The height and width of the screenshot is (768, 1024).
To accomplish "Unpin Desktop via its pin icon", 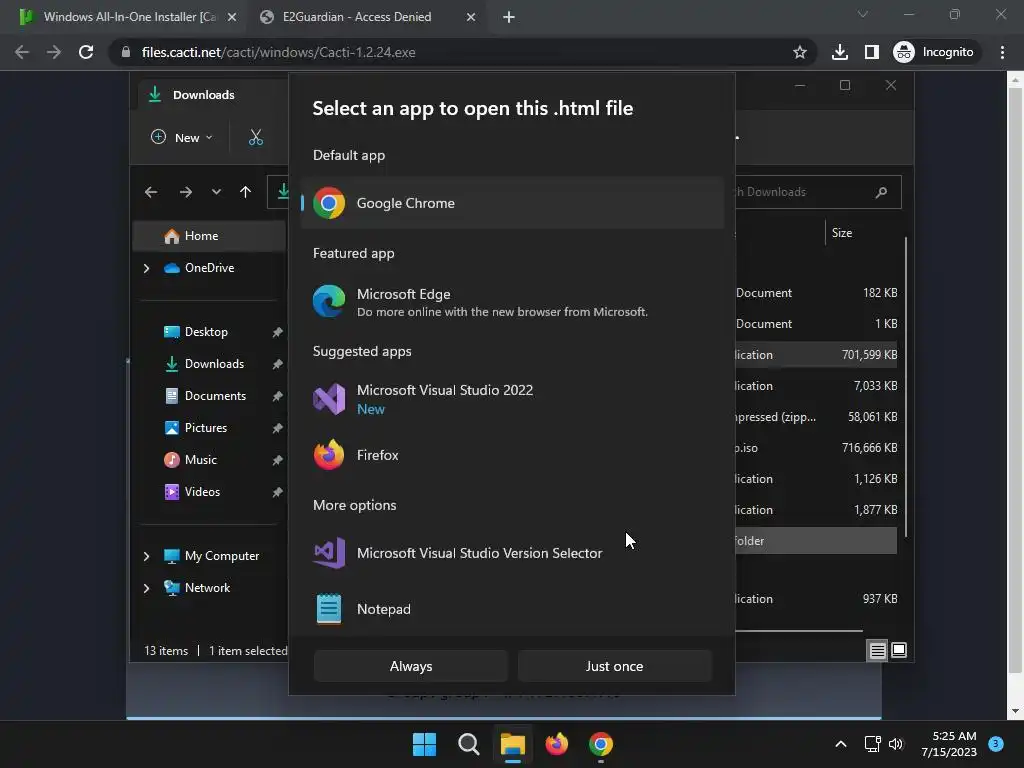I will [277, 332].
